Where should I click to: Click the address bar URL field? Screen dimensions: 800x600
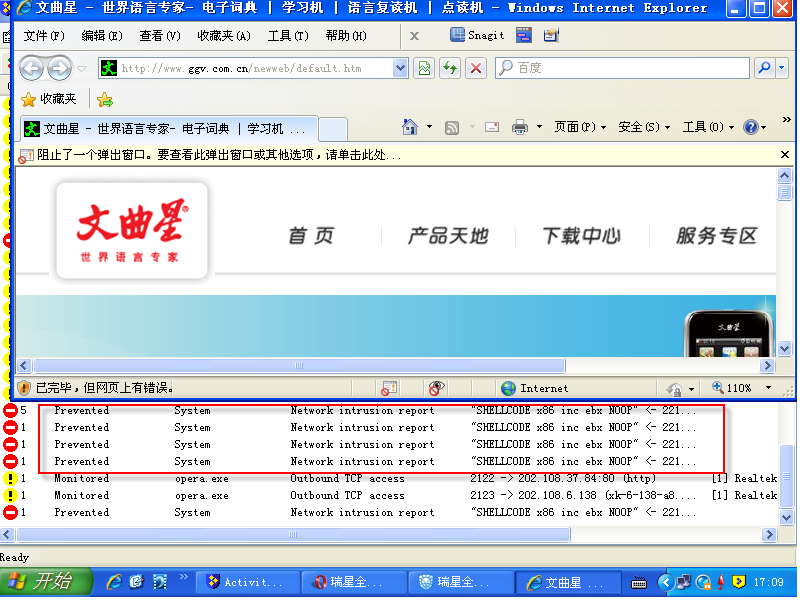click(246, 68)
